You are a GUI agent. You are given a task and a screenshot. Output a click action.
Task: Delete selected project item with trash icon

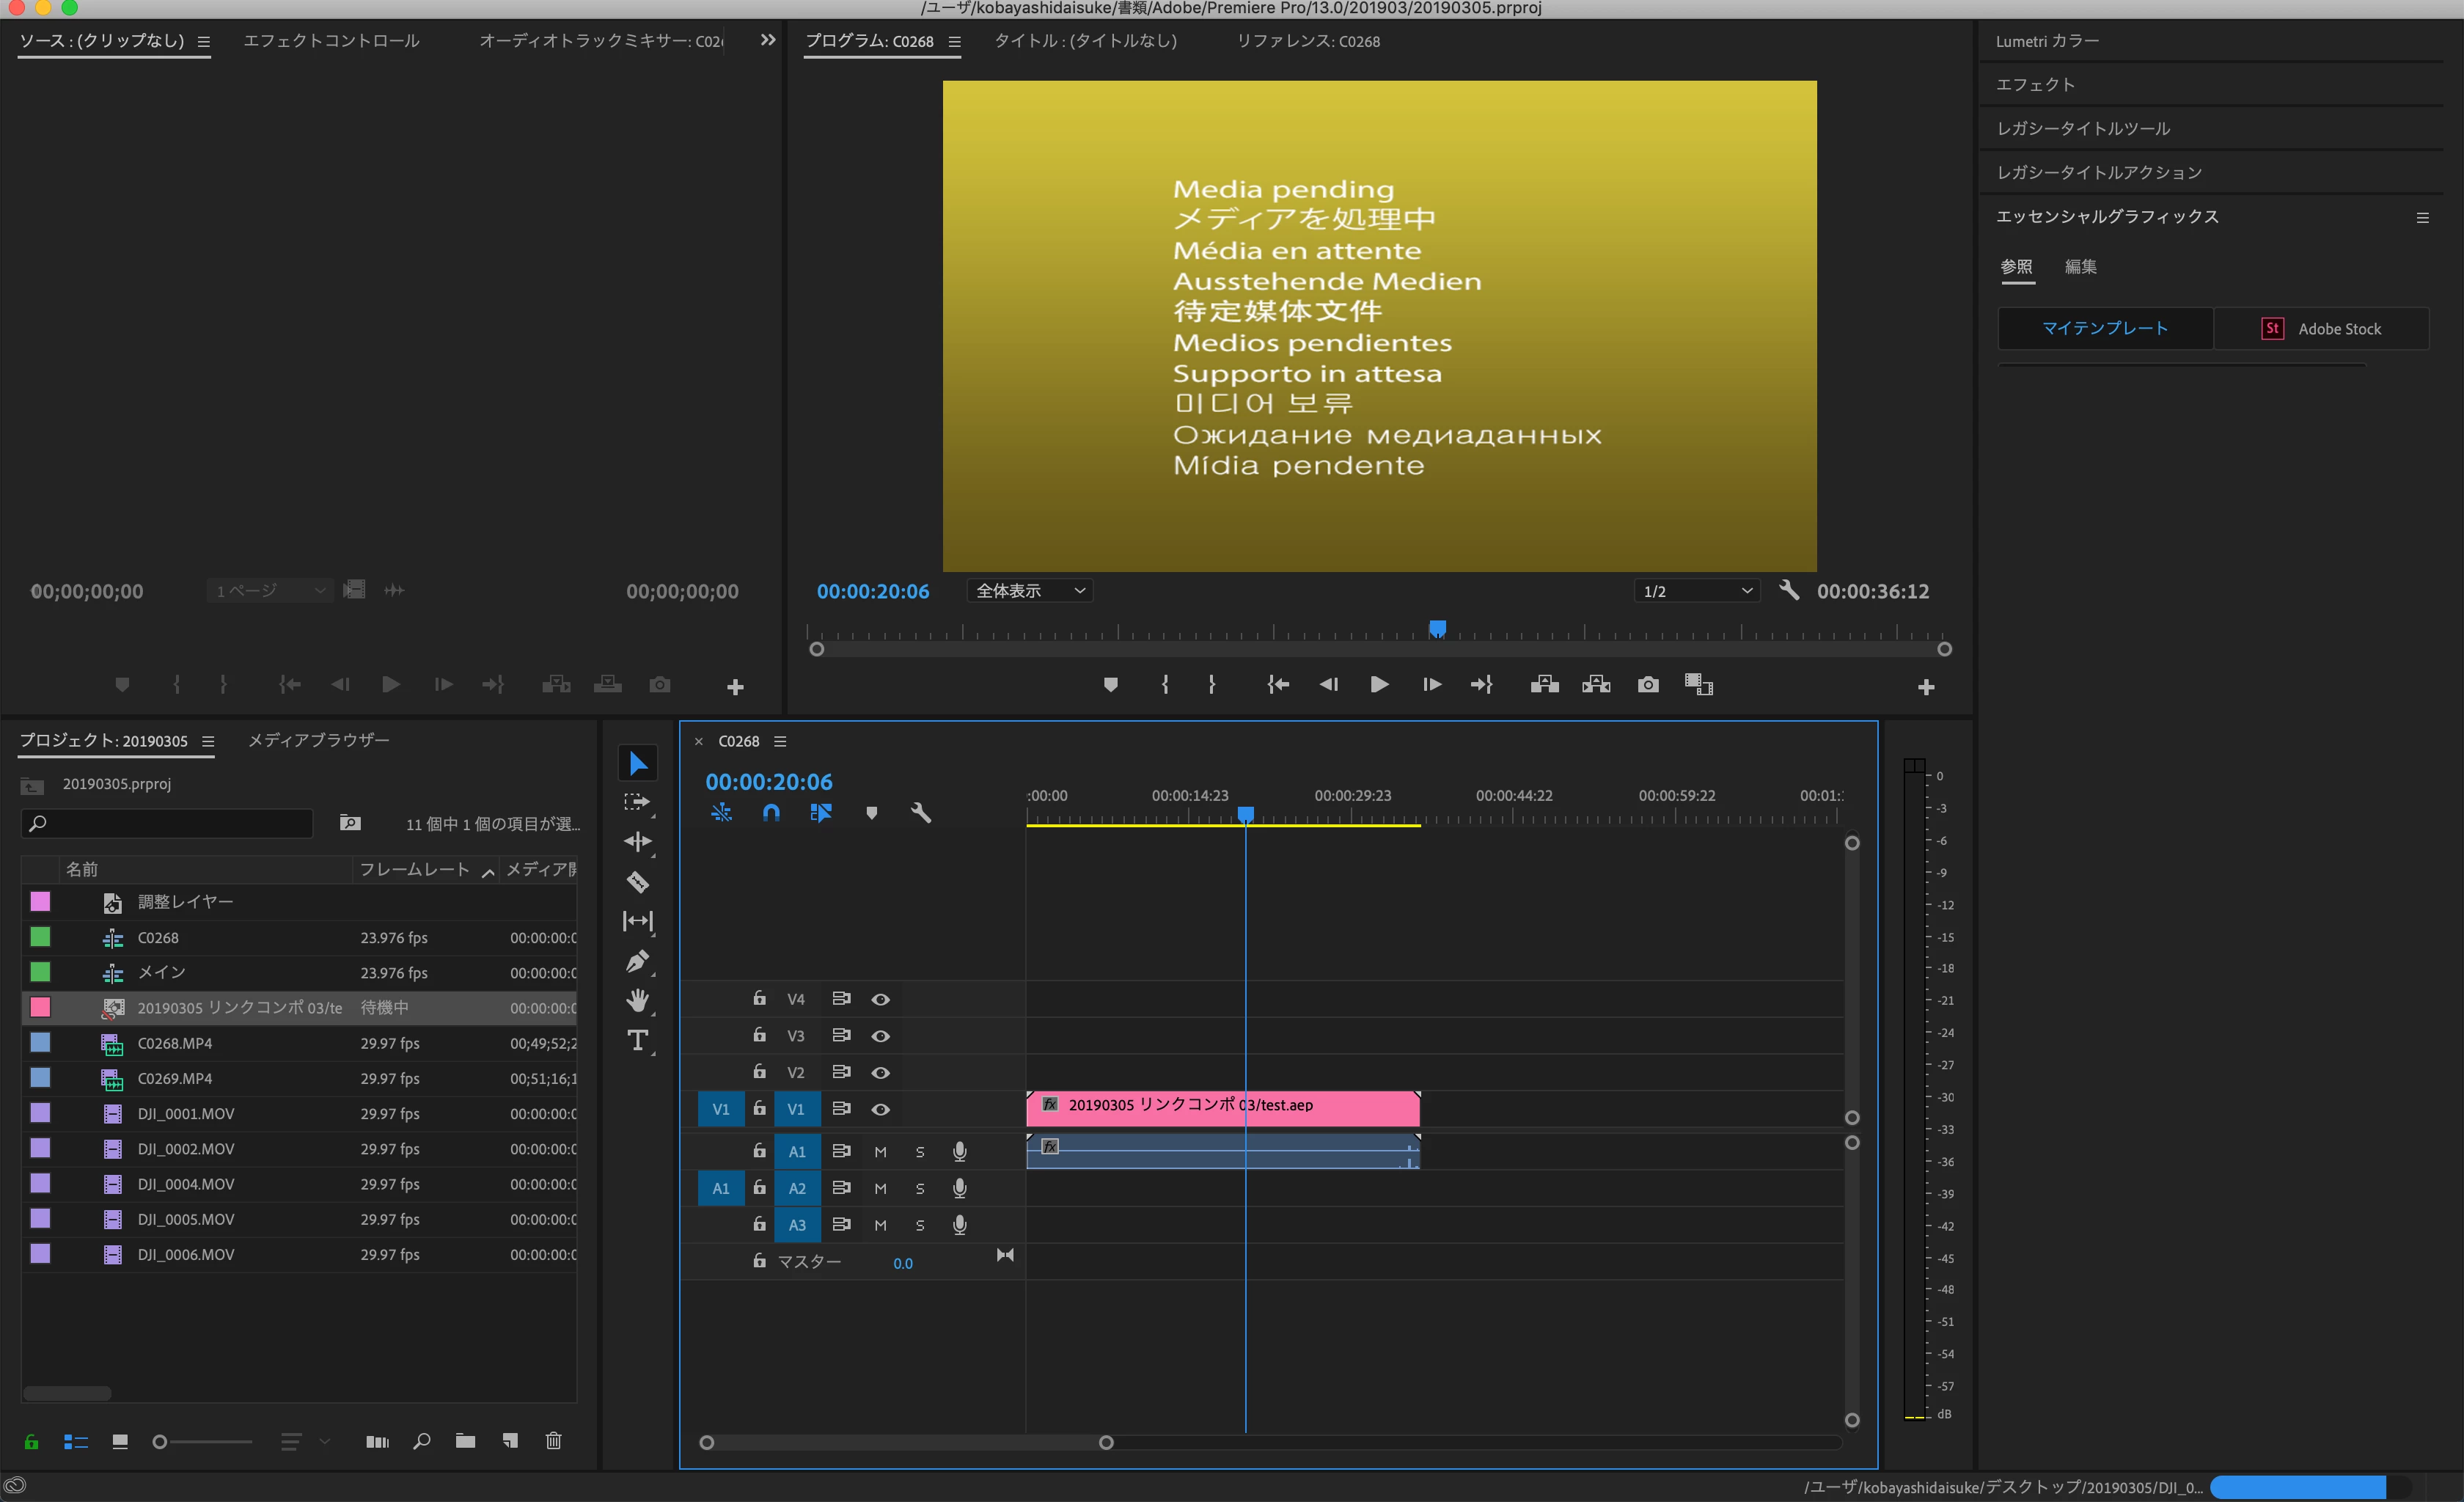(x=553, y=1441)
